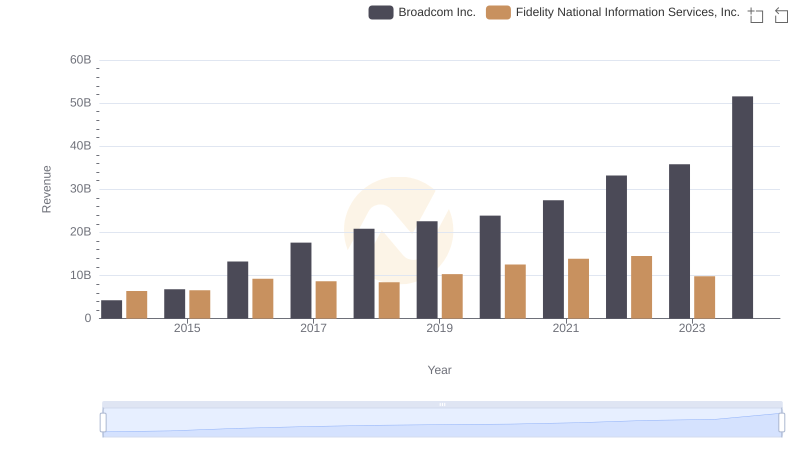Click Broadcom bar above 2019 label
Viewport: 800px width, 461px height.
pos(427,270)
